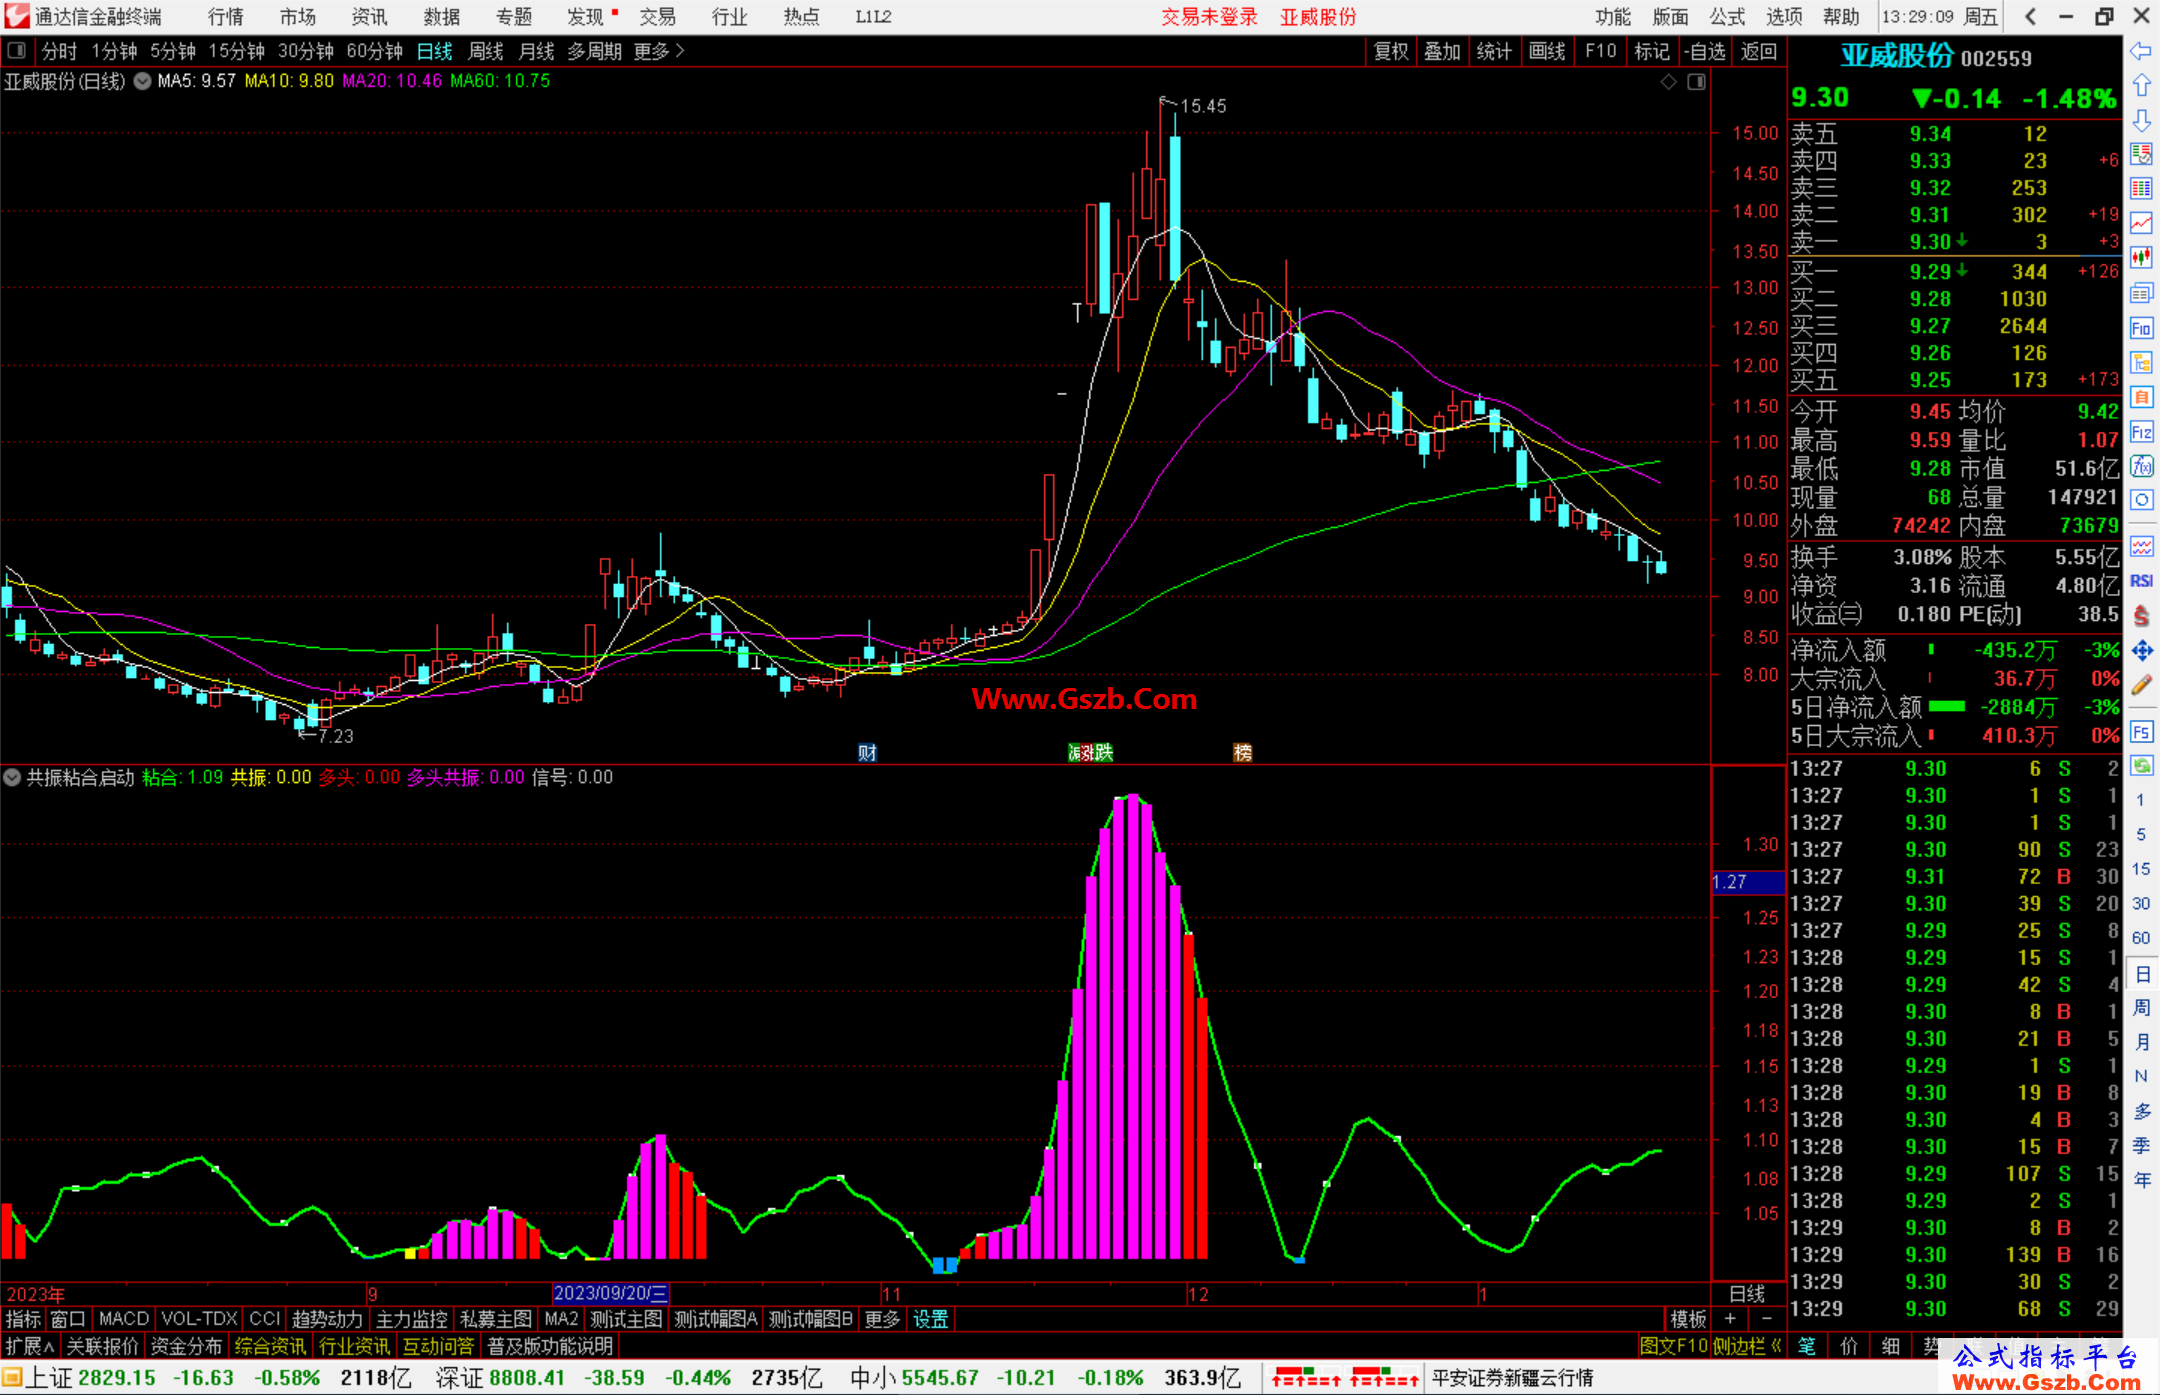
Task: Toggle the chart panel icon next to diamond
Action: point(1696,82)
